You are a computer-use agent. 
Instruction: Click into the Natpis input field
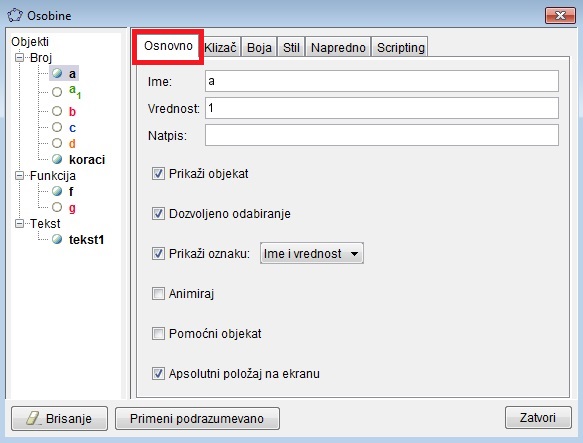point(382,135)
